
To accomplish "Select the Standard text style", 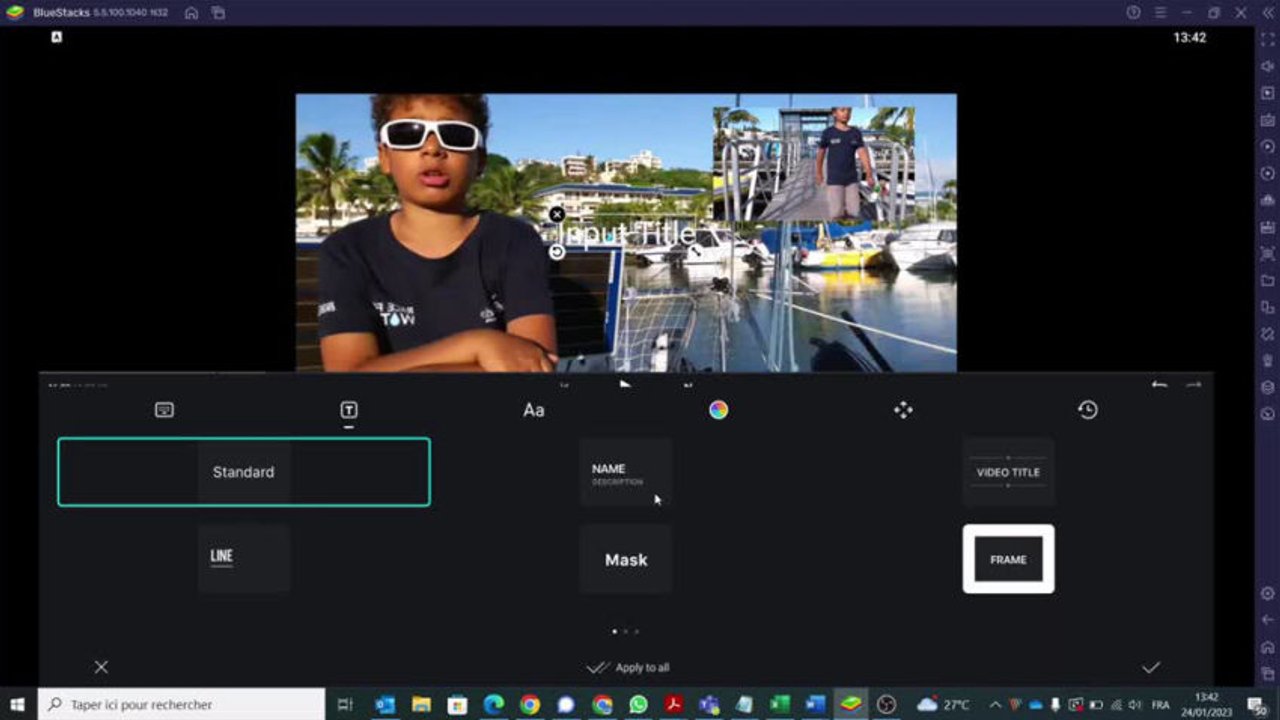I will pos(244,472).
